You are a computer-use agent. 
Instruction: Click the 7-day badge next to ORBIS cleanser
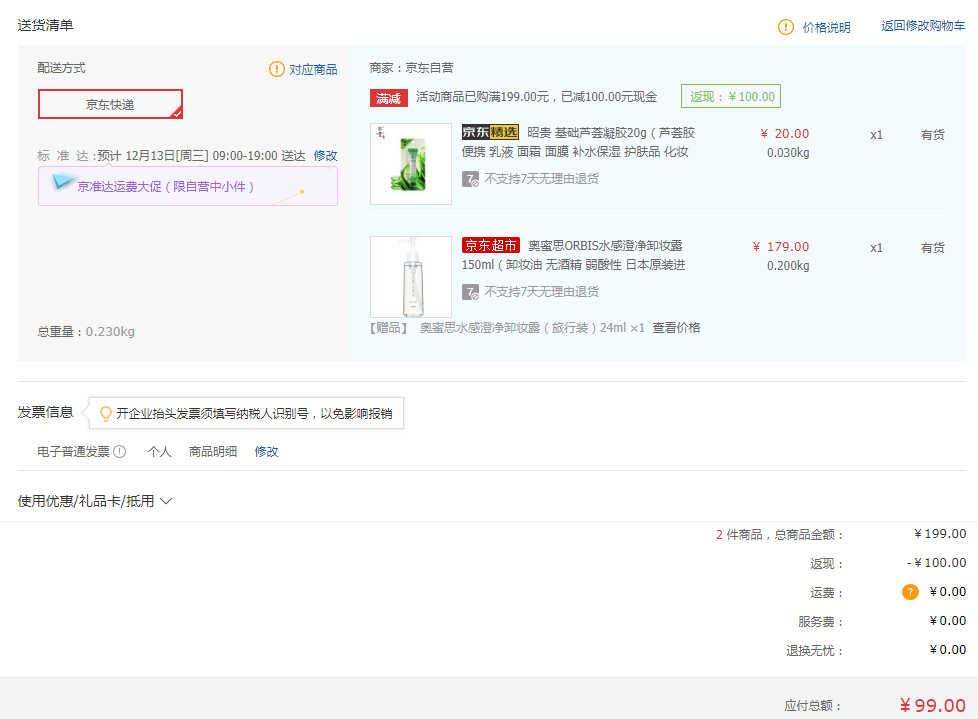coord(468,292)
